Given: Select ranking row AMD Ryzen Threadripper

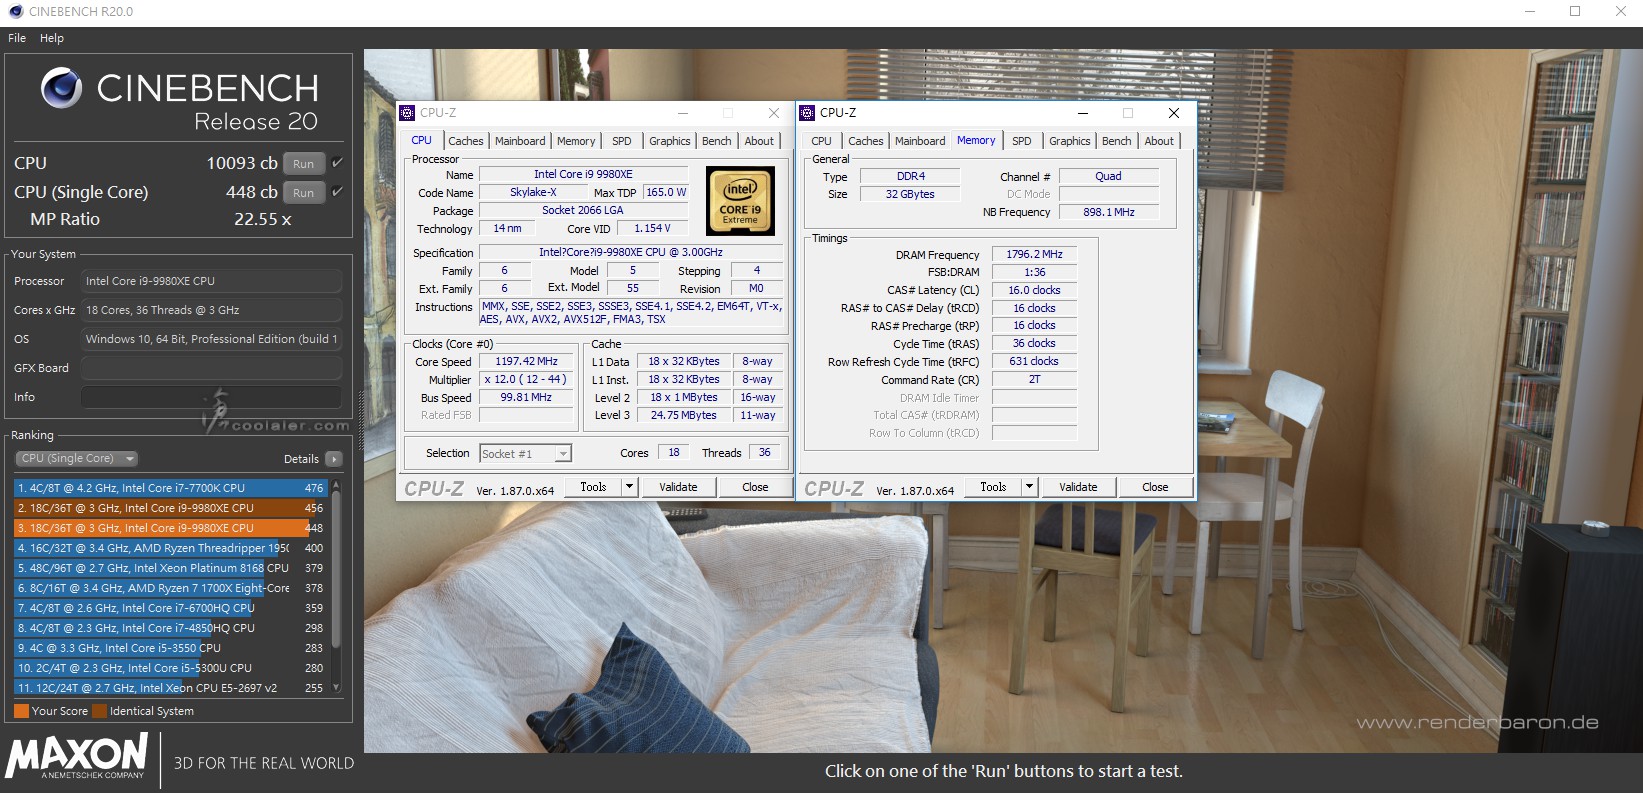Looking at the screenshot, I should pos(170,548).
